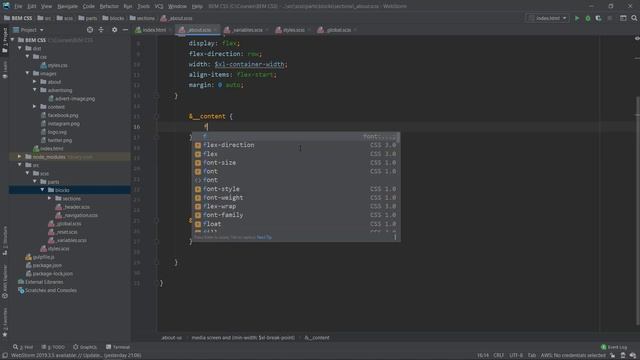Click the IDE notifications icon in status bar
The width and height of the screenshot is (640, 360).
[633, 356]
